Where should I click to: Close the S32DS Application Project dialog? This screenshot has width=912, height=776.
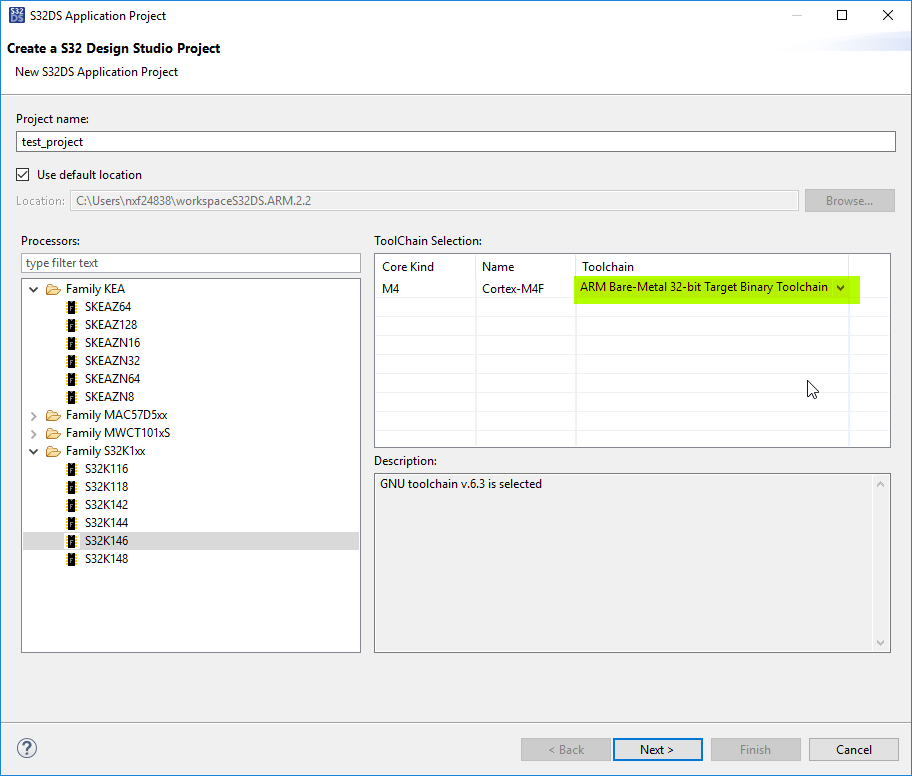(x=888, y=15)
